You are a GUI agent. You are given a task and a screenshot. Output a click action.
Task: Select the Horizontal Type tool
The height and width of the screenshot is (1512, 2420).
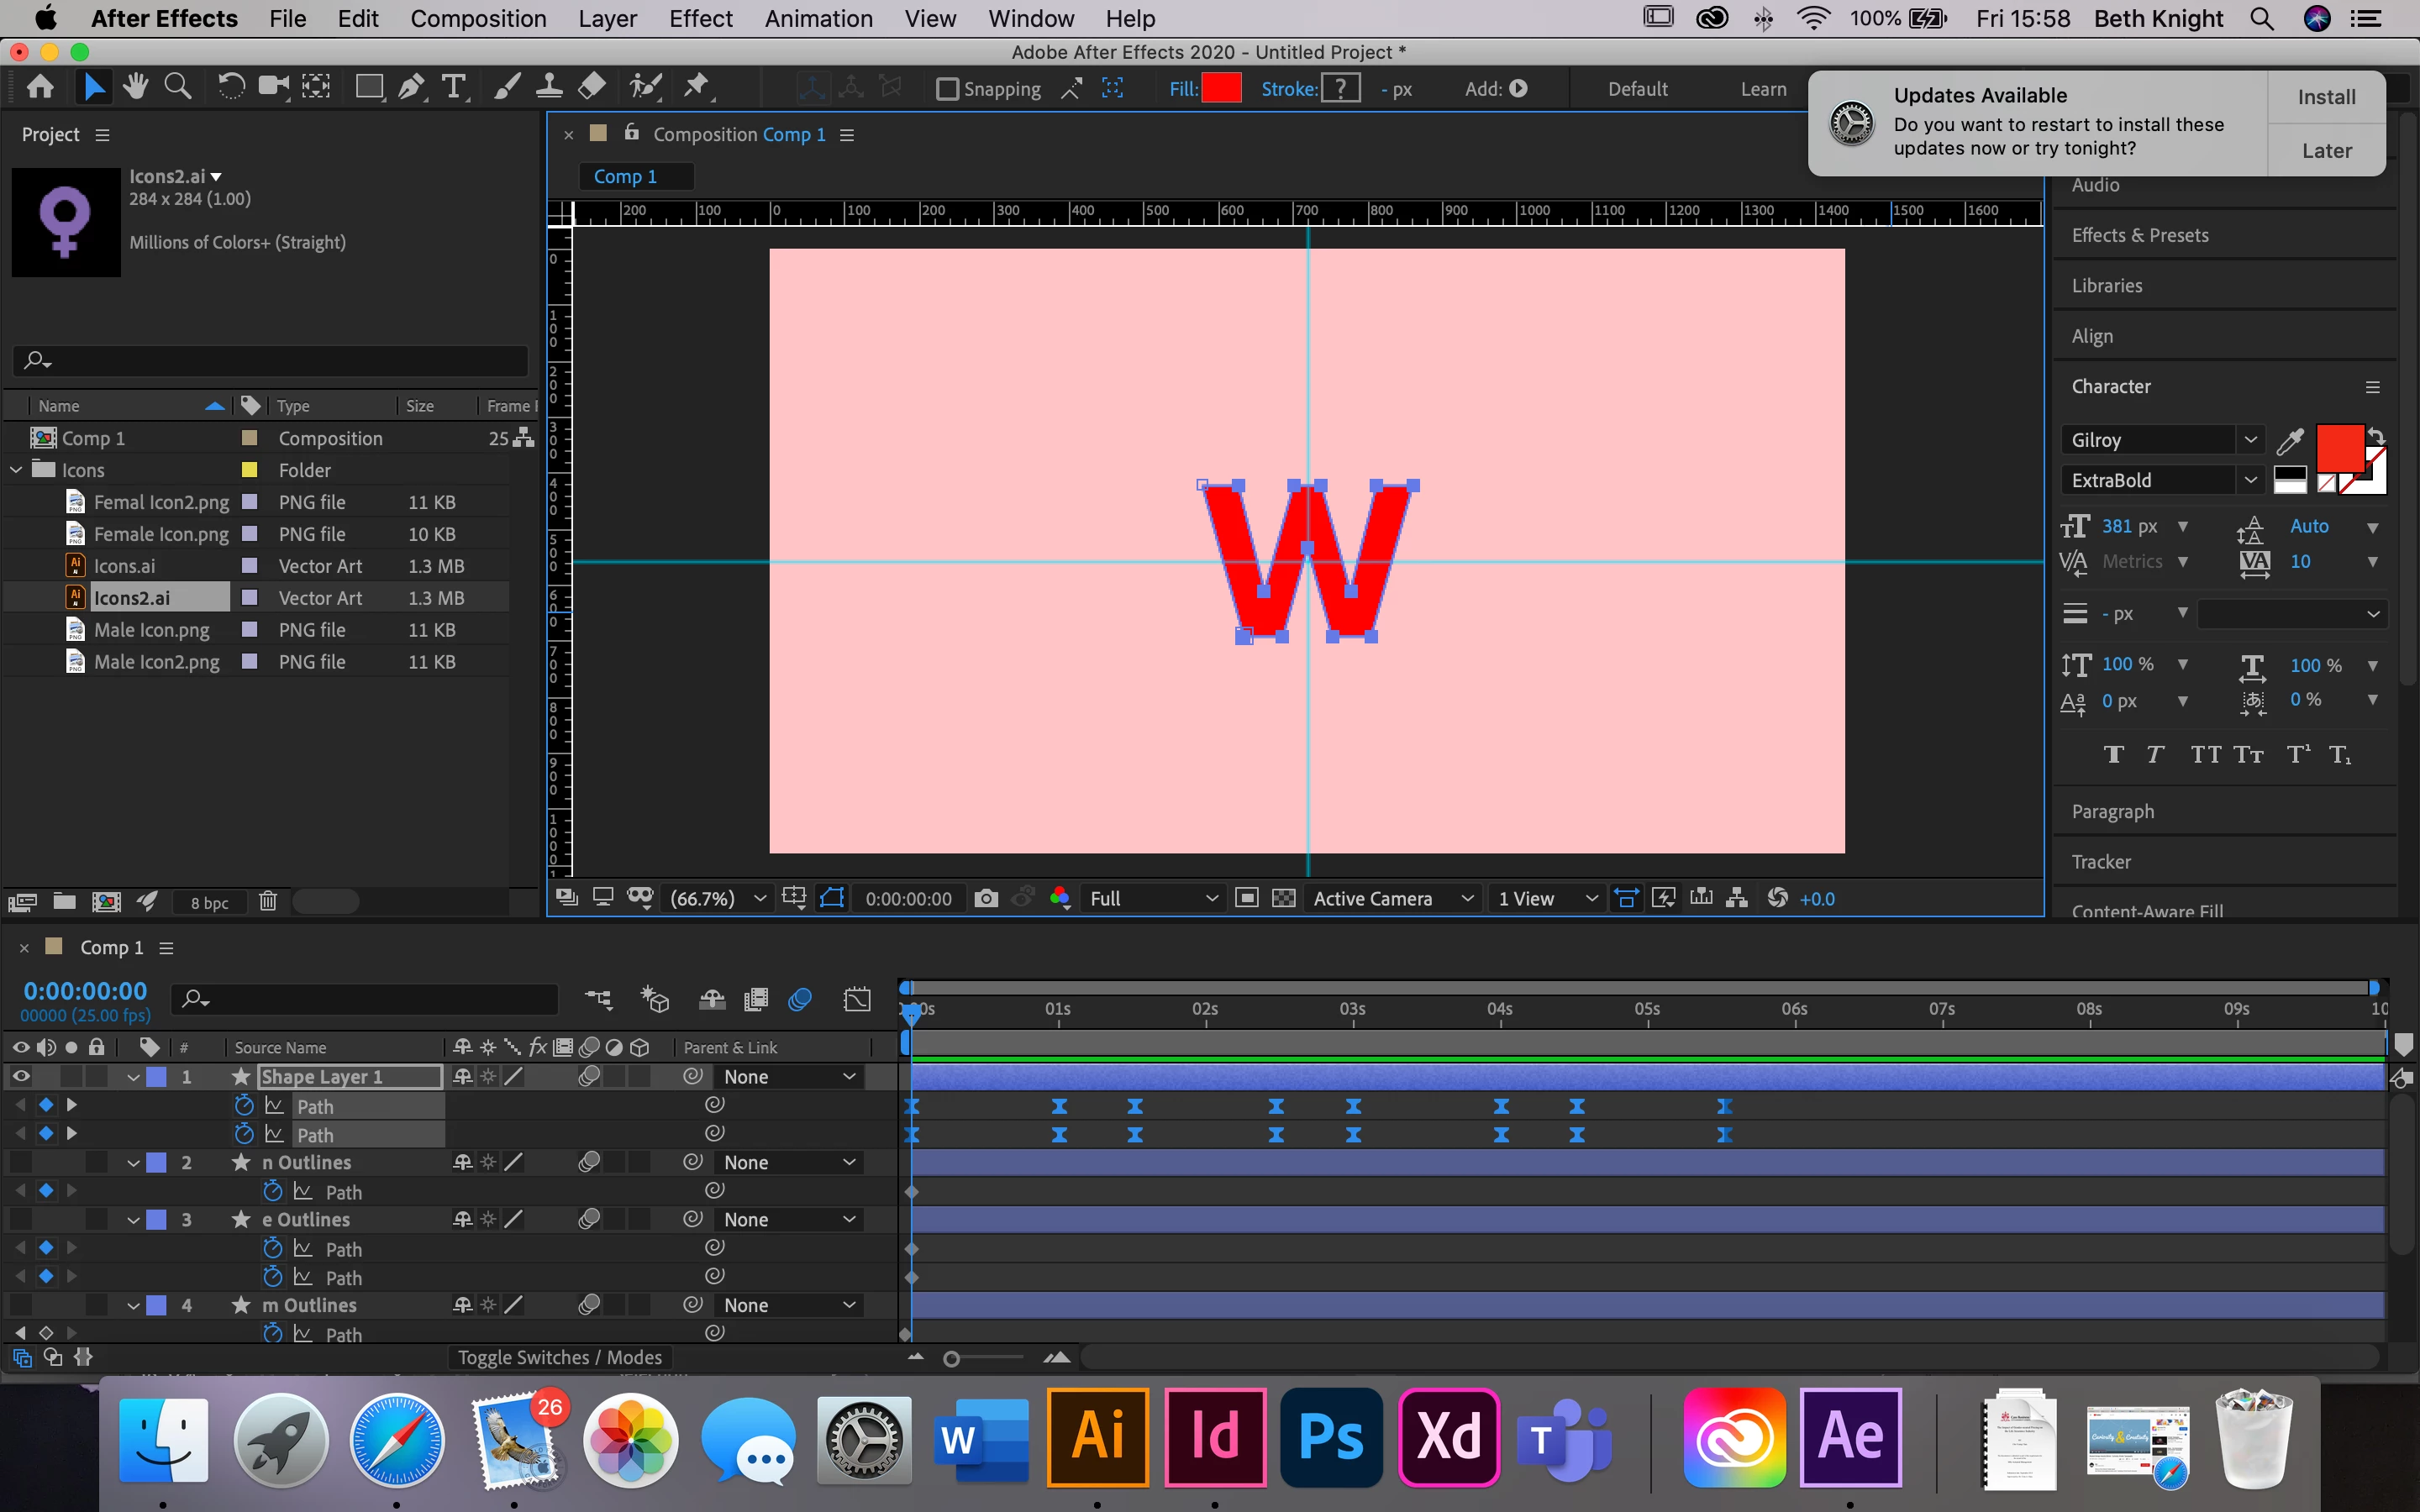point(454,88)
